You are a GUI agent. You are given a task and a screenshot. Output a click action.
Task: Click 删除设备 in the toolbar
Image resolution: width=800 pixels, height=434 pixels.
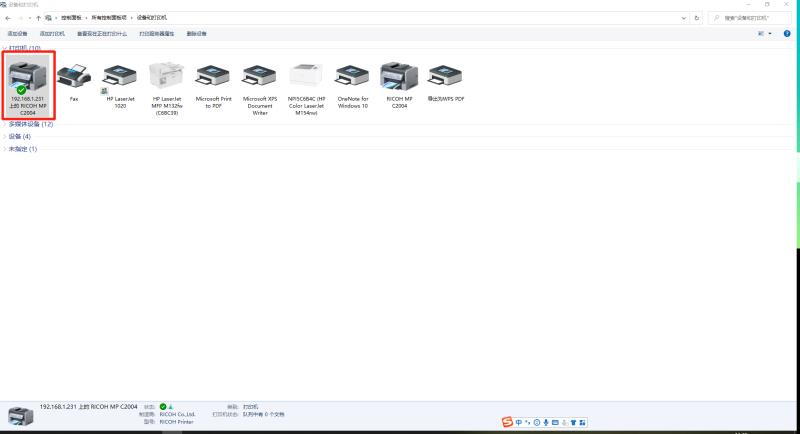[196, 34]
